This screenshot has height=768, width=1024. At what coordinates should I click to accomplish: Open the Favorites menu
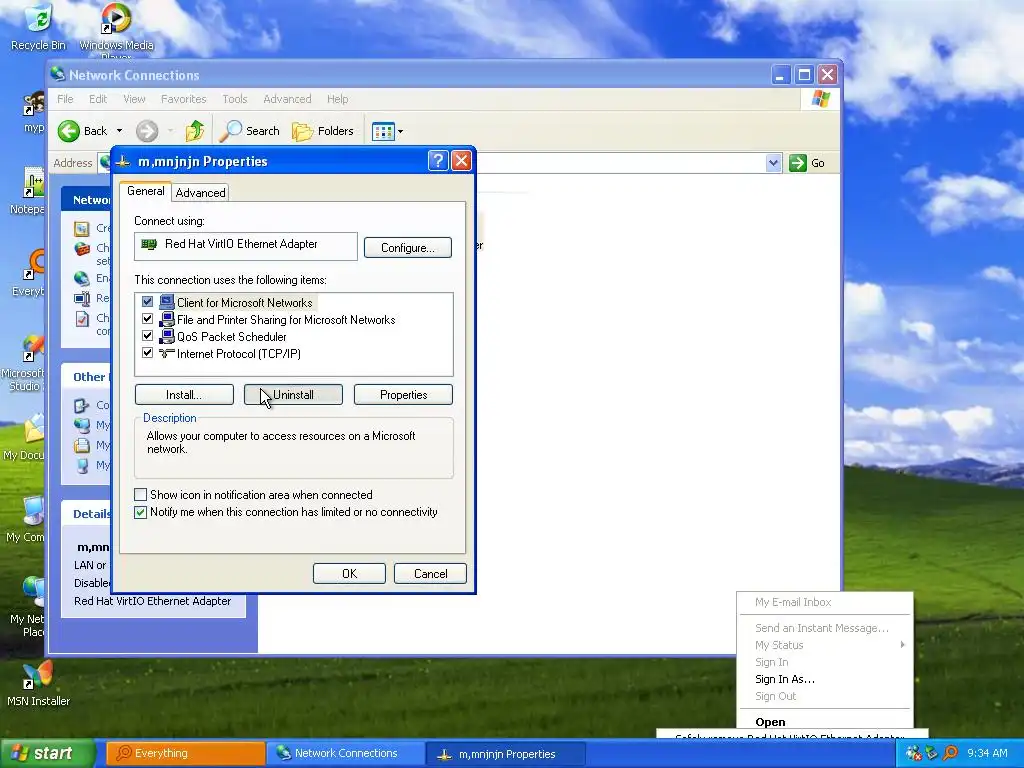coord(184,99)
